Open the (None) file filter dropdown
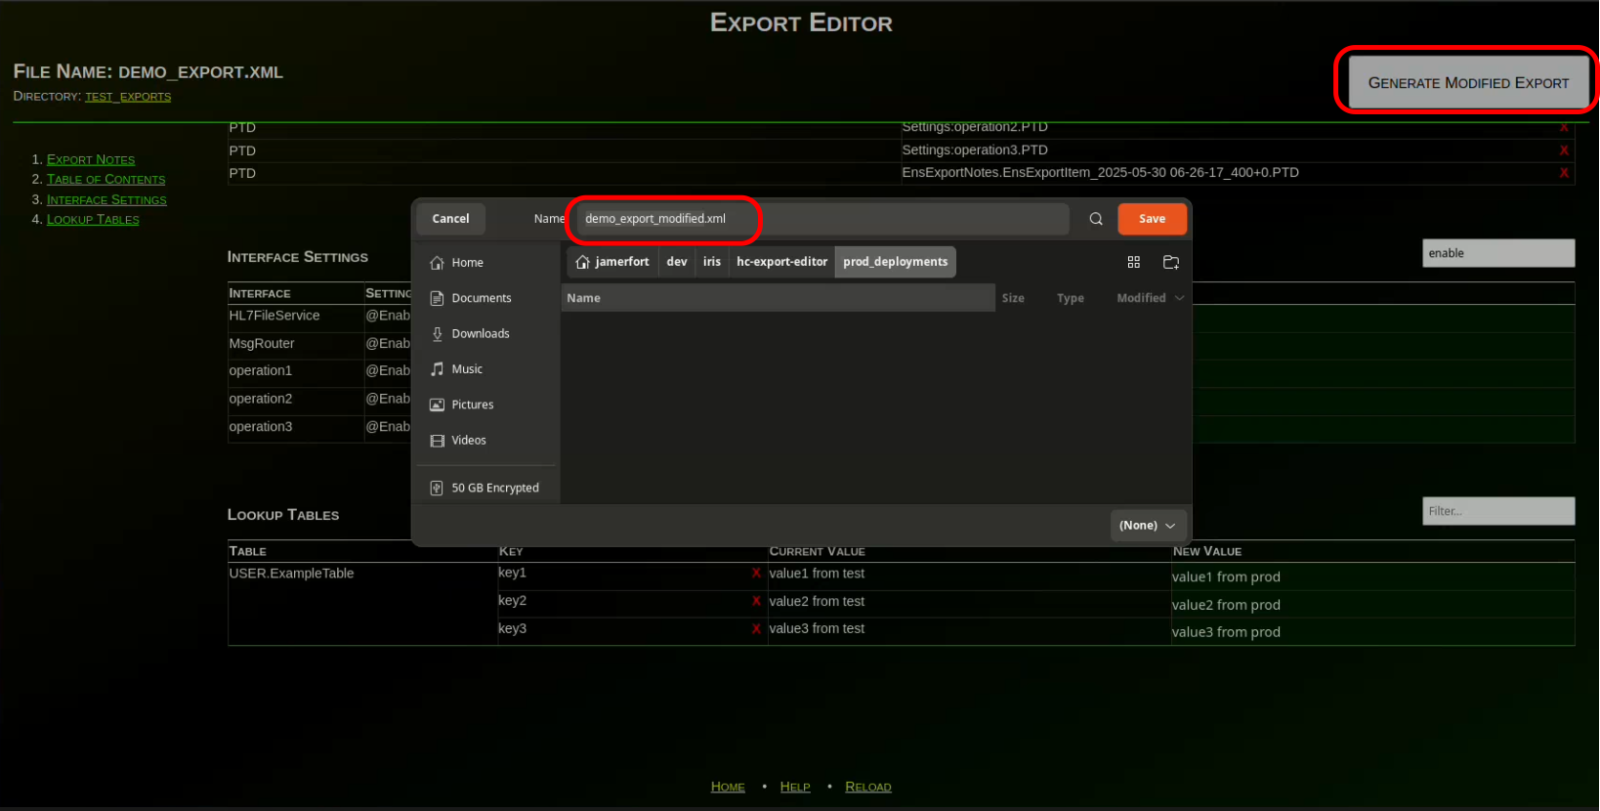This screenshot has height=811, width=1600. coord(1146,525)
